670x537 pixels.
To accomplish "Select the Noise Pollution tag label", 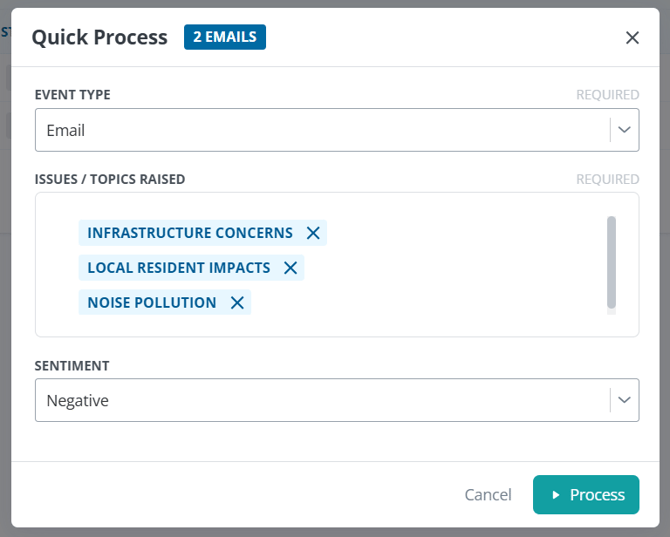I will click(x=152, y=302).
